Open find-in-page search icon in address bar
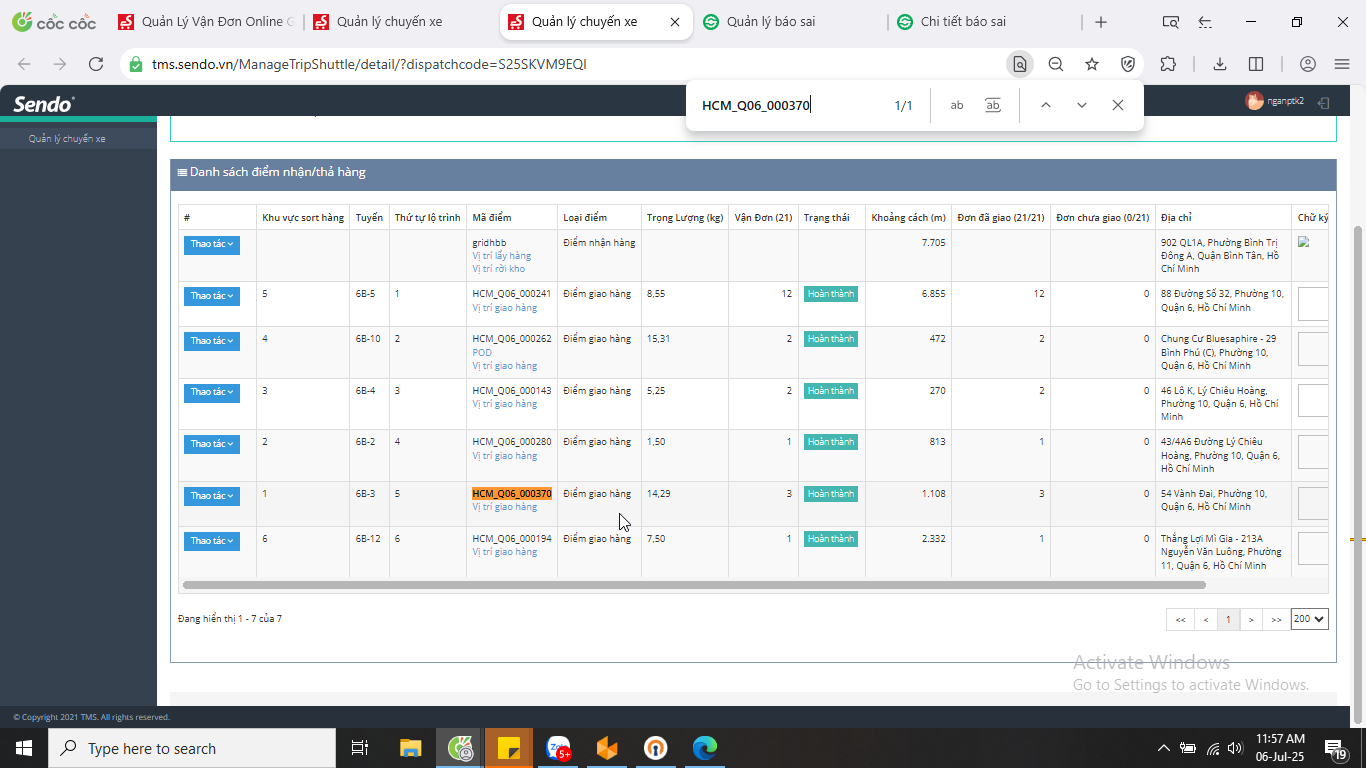This screenshot has height=768, width=1366. point(1019,64)
